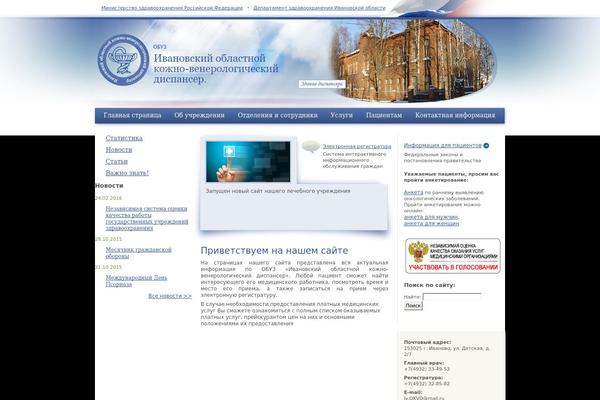Click the Поиск search button
This screenshot has height=400, width=600.
tap(413, 305)
